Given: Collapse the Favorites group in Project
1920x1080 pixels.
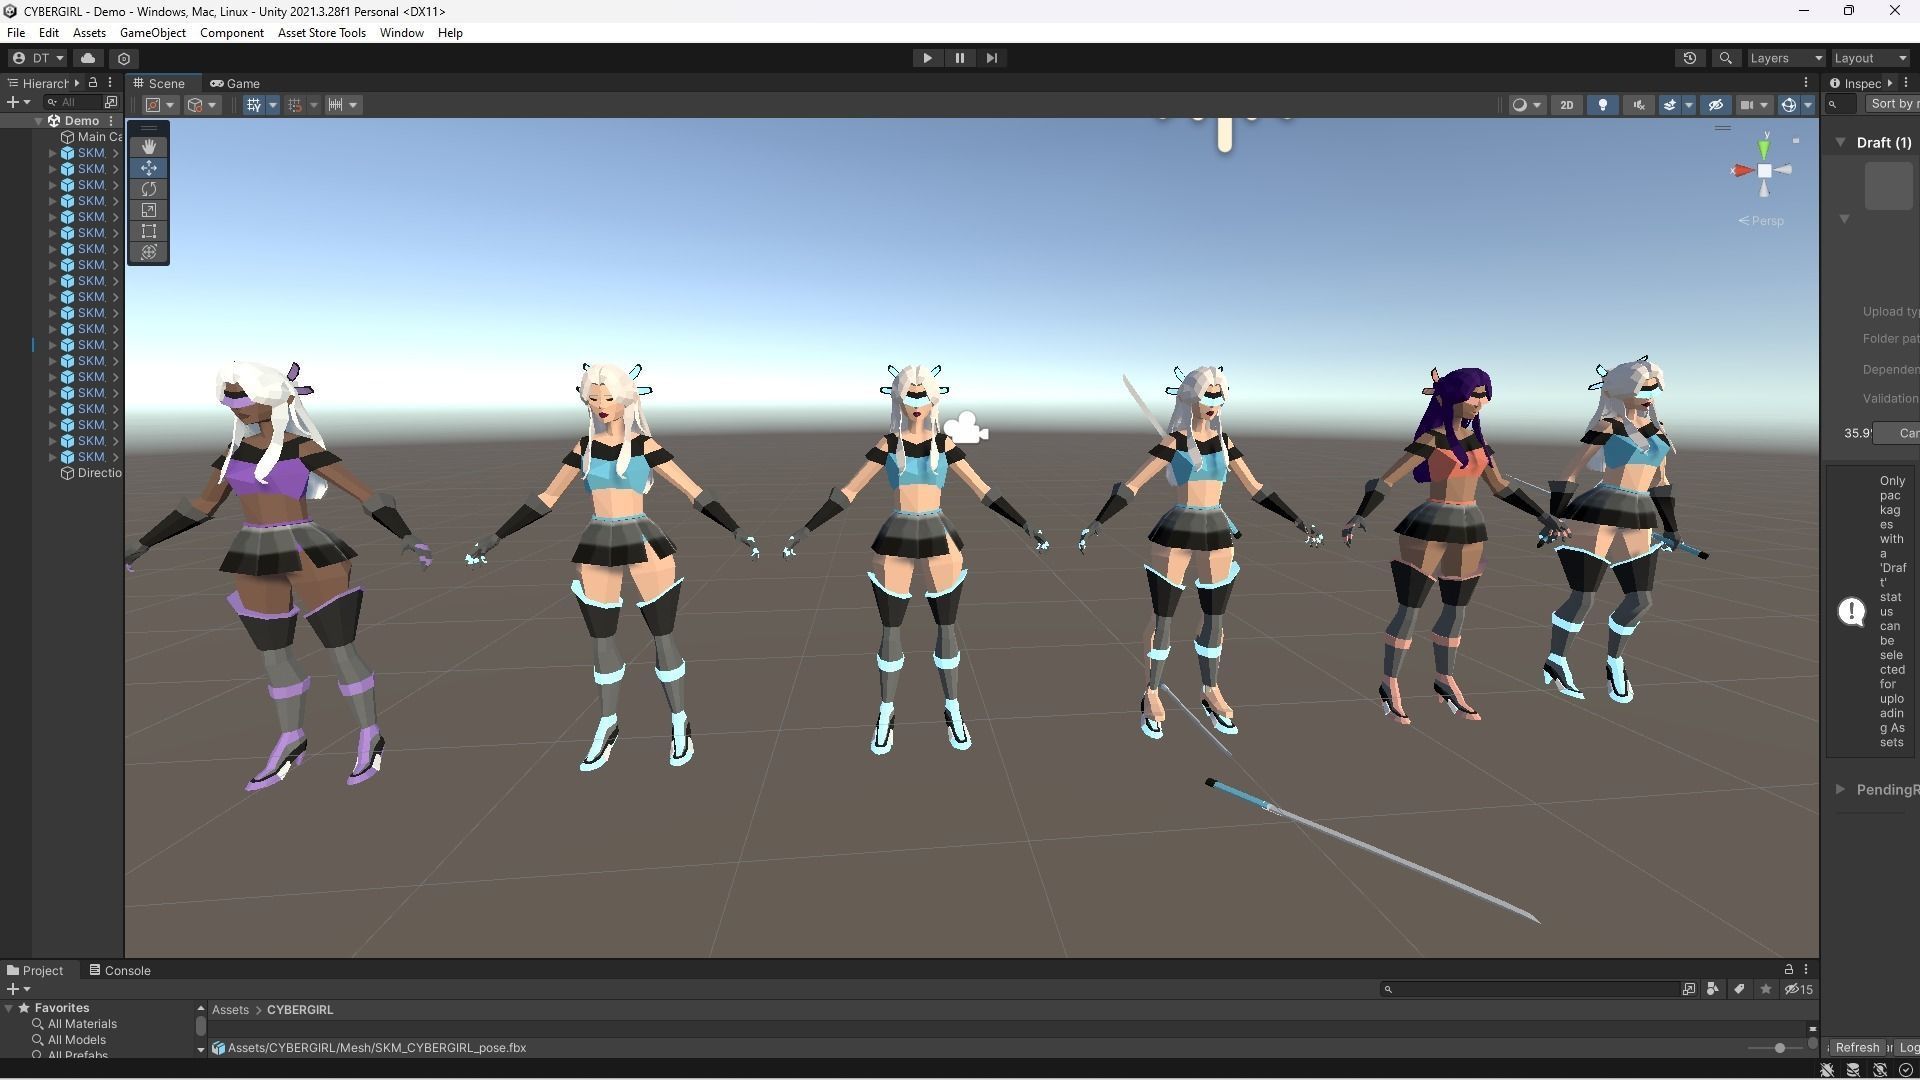Looking at the screenshot, I should (x=9, y=1008).
